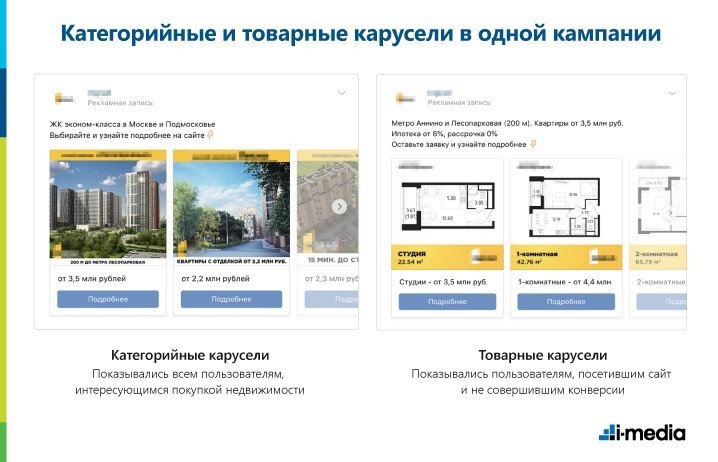Select the text '1-комнатные - от 4,4 млн'
This screenshot has height=462, width=718.
pos(564,282)
